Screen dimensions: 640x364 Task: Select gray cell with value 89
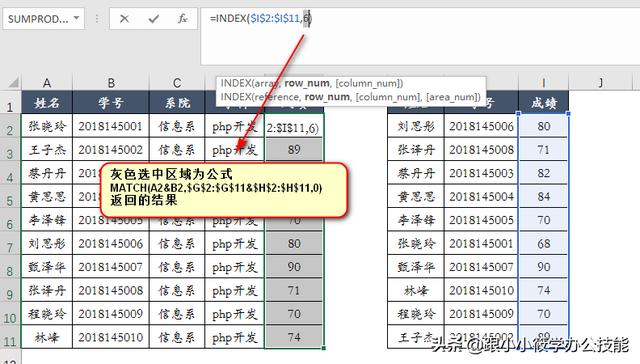click(x=294, y=150)
